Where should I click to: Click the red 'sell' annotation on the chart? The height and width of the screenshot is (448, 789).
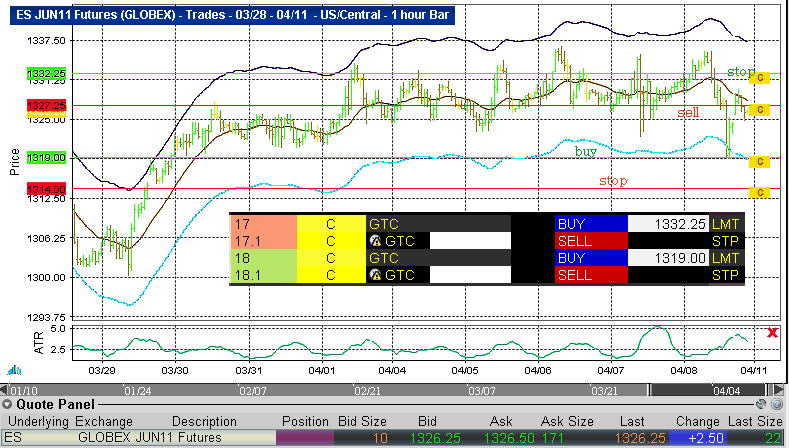coord(688,112)
